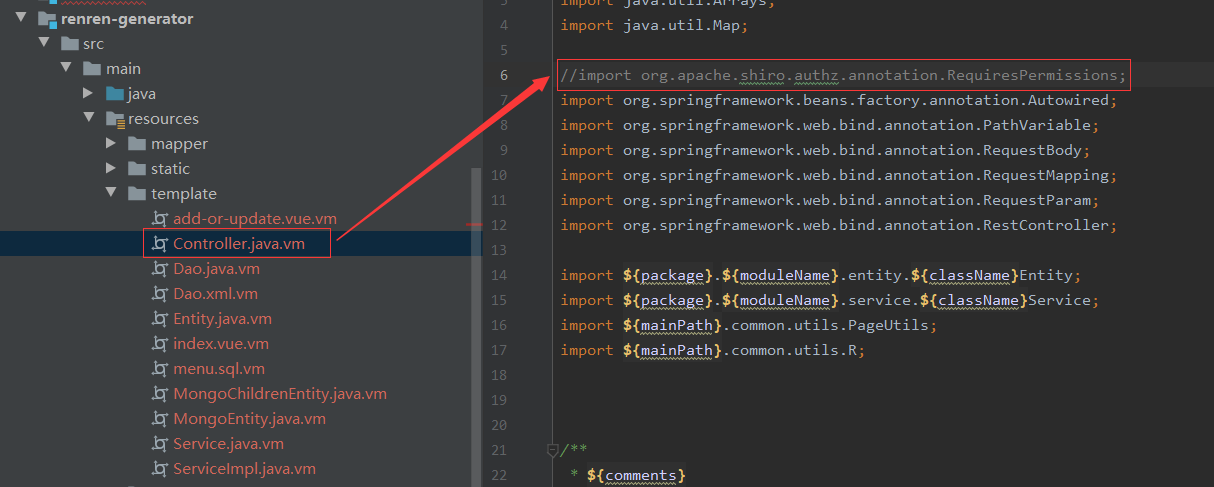The width and height of the screenshot is (1214, 487).
Task: Select the main folder label
Action: pyautogui.click(x=123, y=69)
